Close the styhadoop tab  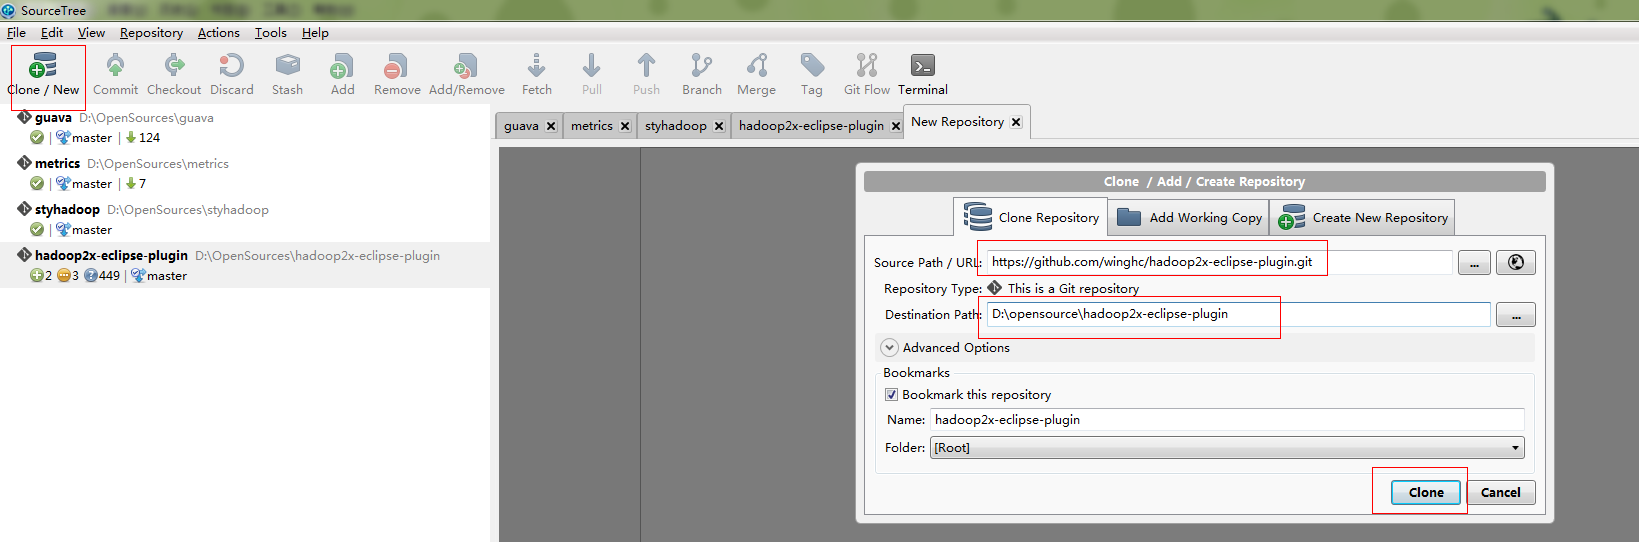point(719,126)
